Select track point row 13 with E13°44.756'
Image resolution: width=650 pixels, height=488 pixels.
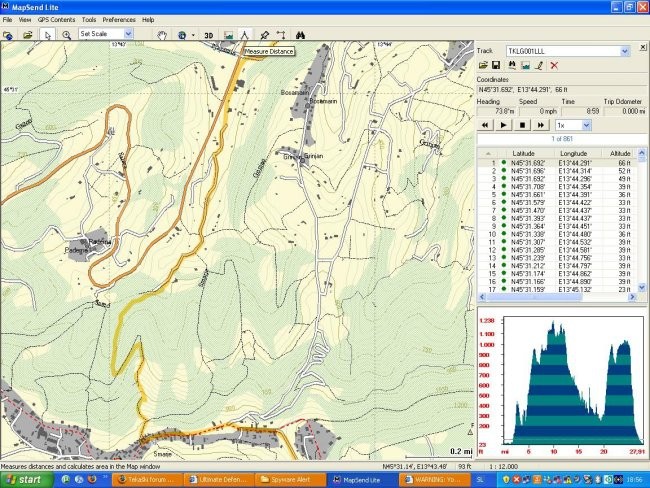557,258
